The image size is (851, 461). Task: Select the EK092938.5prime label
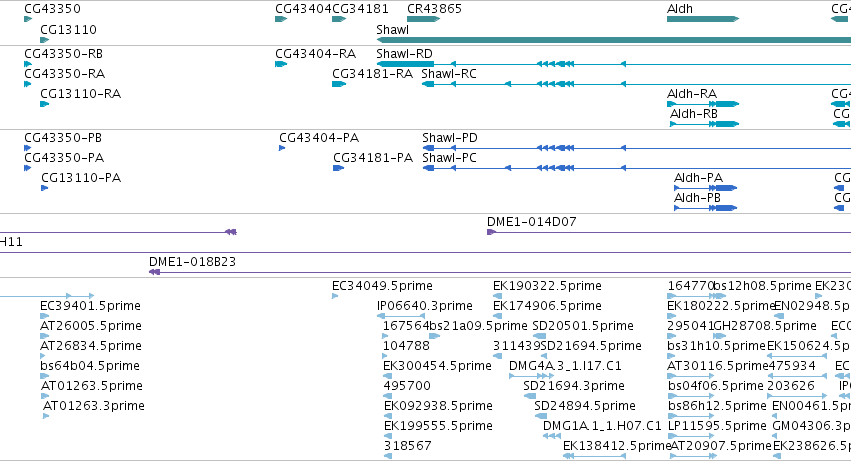click(x=438, y=407)
